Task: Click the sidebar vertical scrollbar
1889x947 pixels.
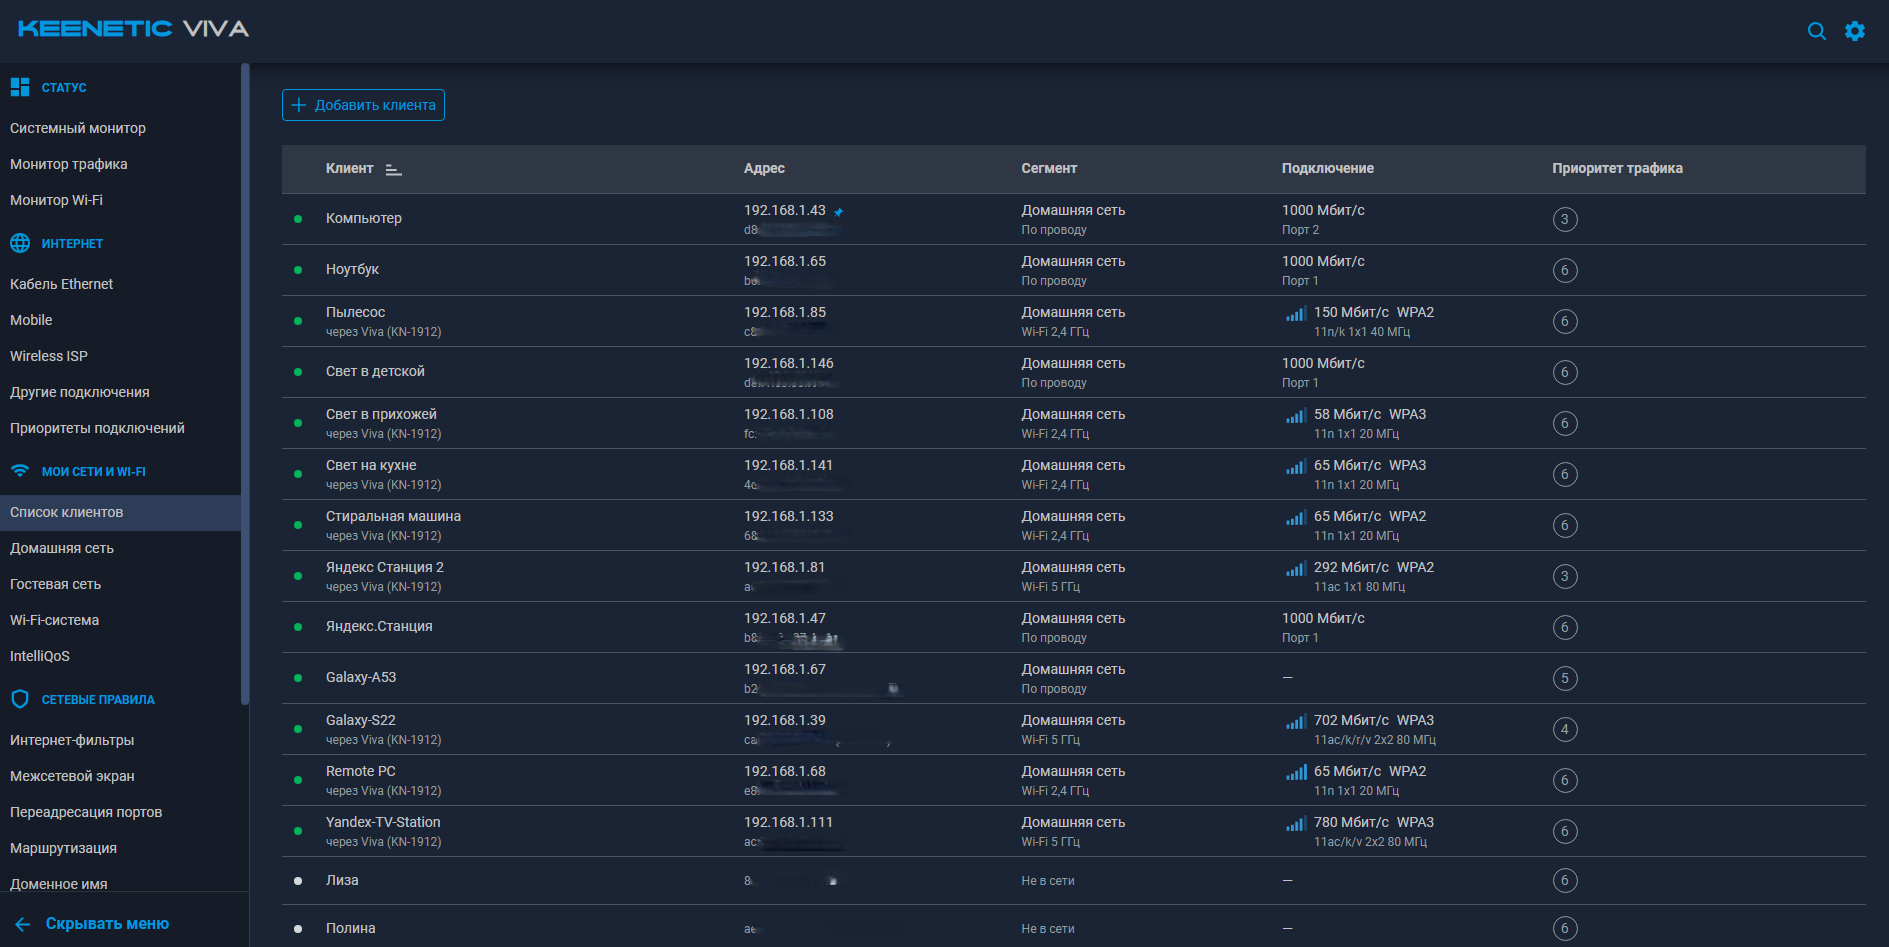Action: pyautogui.click(x=245, y=380)
